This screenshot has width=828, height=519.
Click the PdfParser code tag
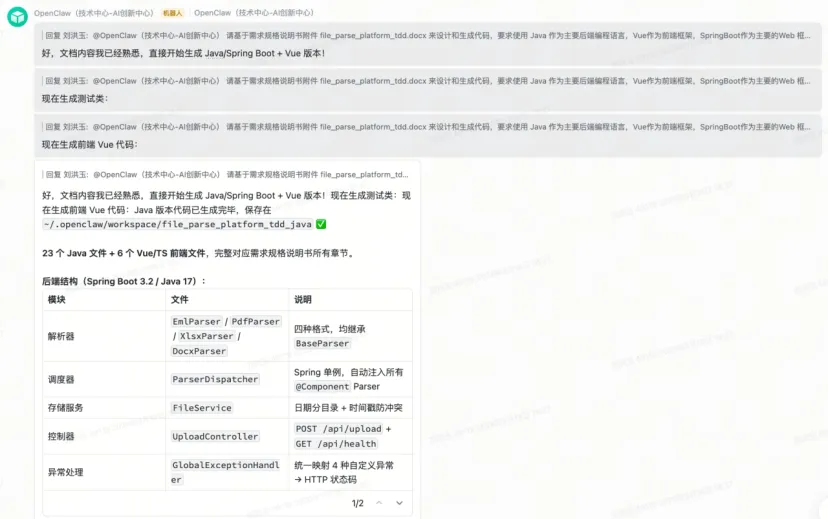click(256, 322)
